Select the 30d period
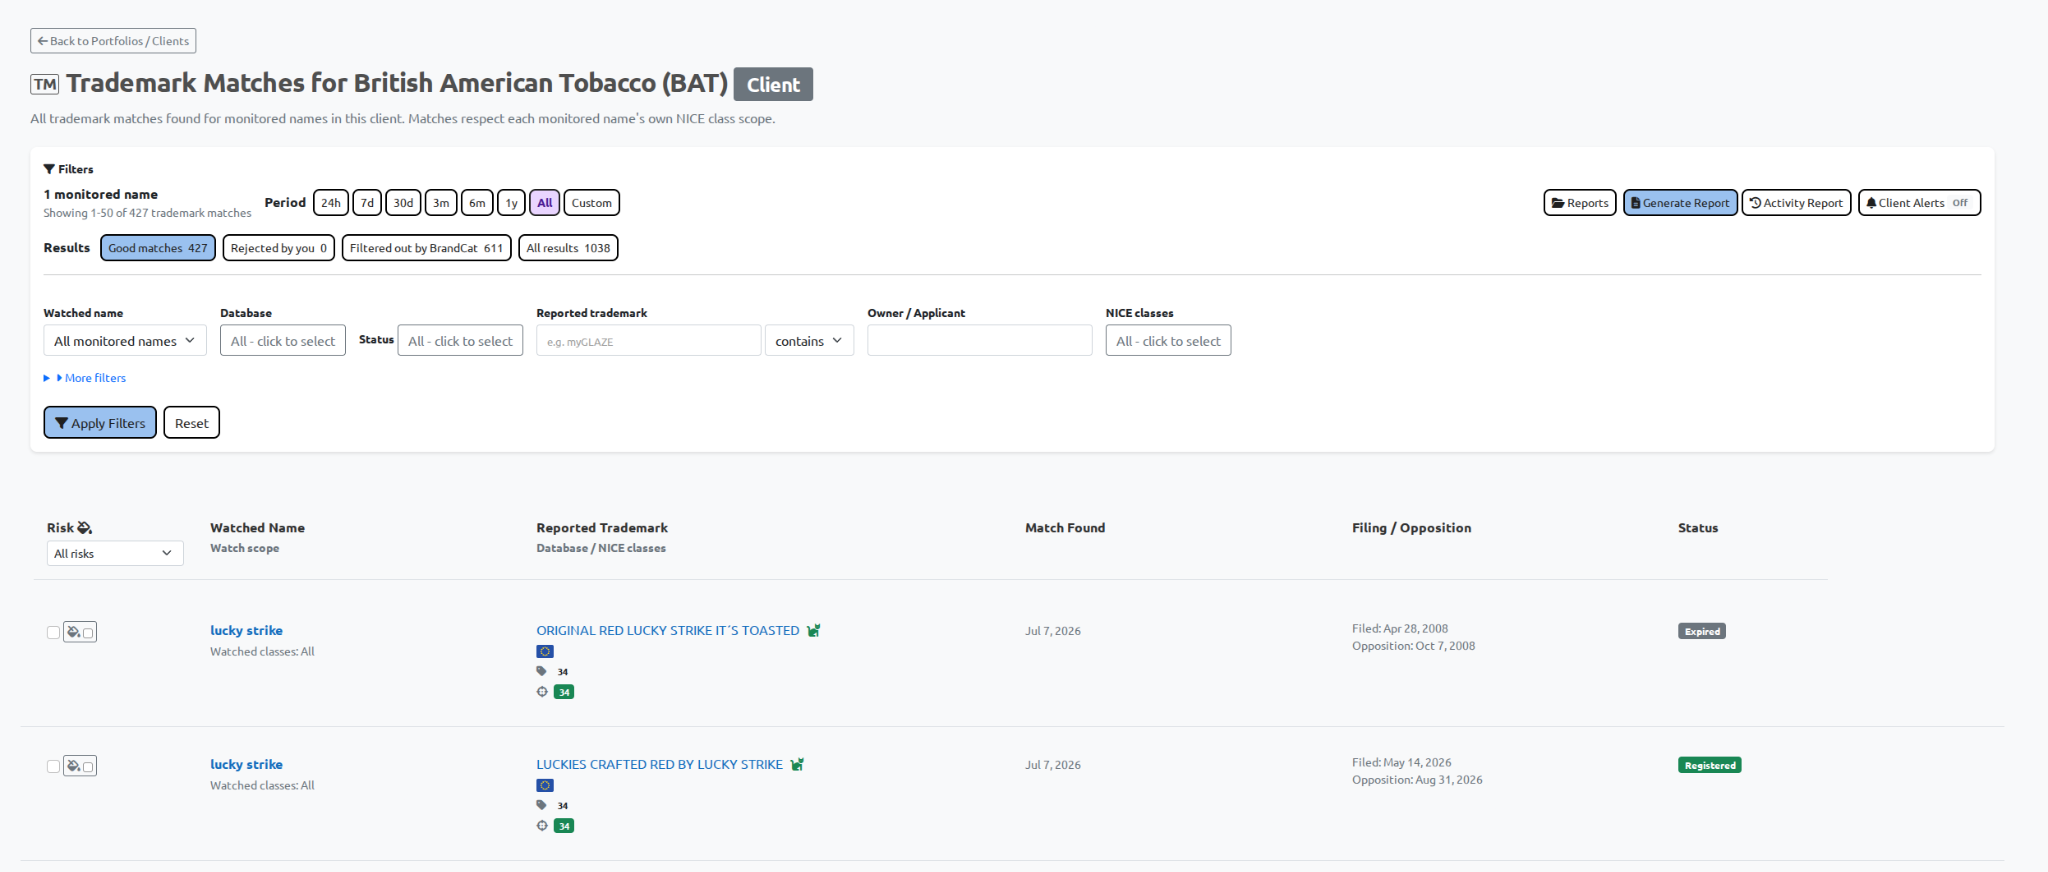Screen dimensions: 2048x872 click(x=403, y=203)
